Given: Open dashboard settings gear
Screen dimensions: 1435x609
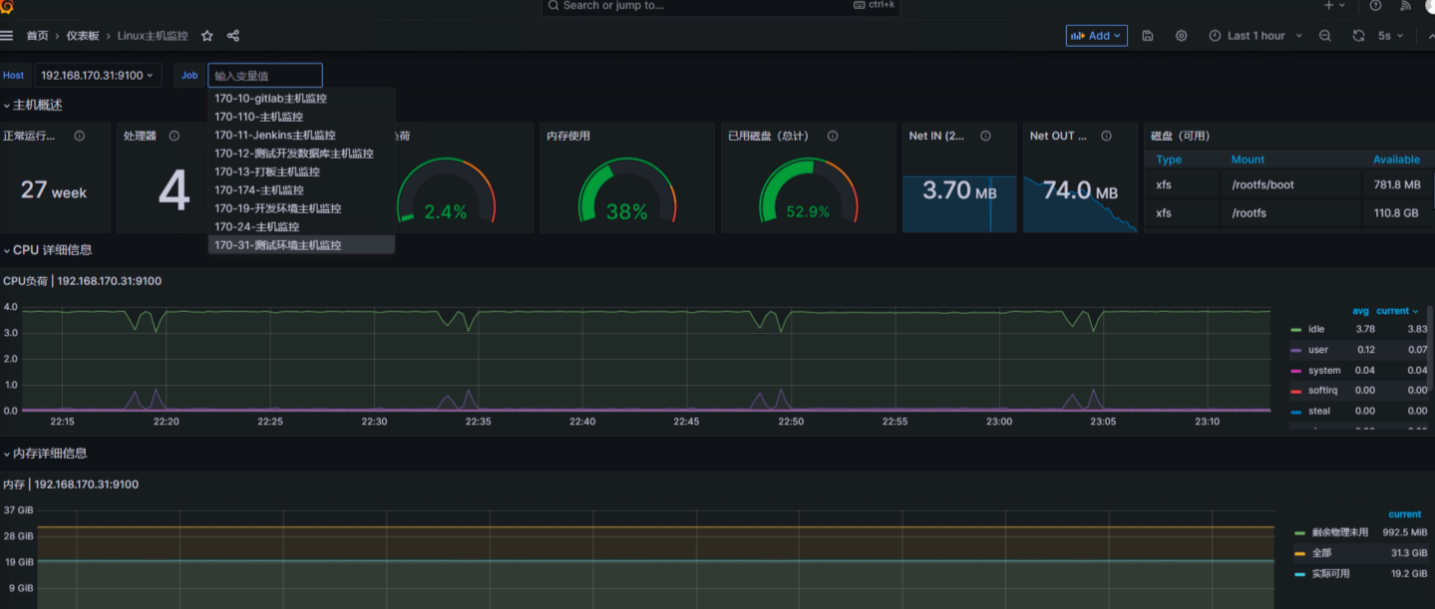Looking at the screenshot, I should click(x=1181, y=36).
